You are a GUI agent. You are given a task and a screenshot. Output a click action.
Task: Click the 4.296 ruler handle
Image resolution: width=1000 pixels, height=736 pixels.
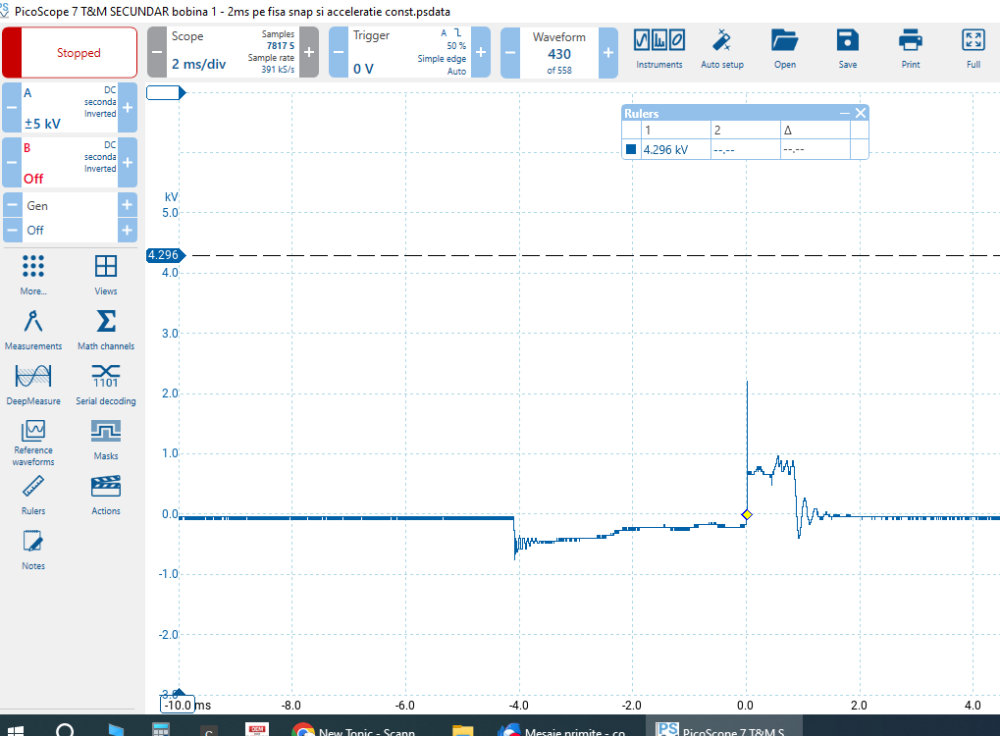pos(162,255)
